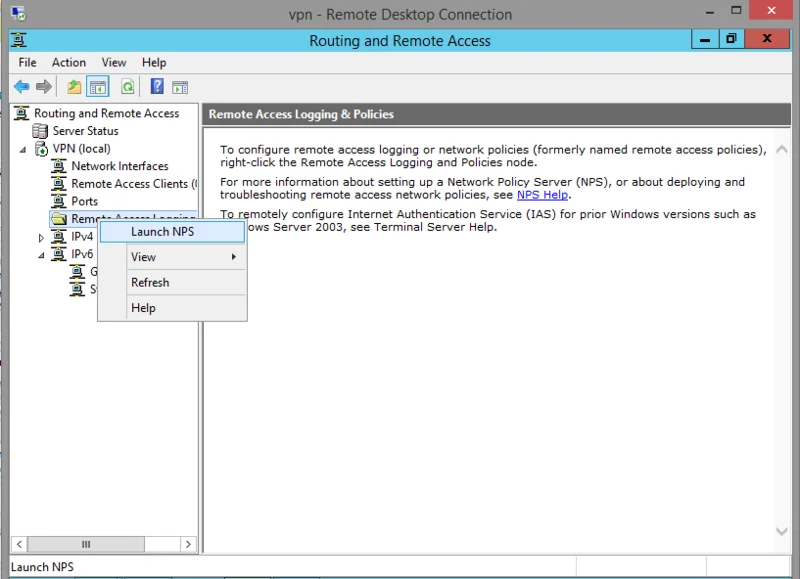Select Network Interfaces in the tree
This screenshot has height=579, width=800.
point(120,166)
